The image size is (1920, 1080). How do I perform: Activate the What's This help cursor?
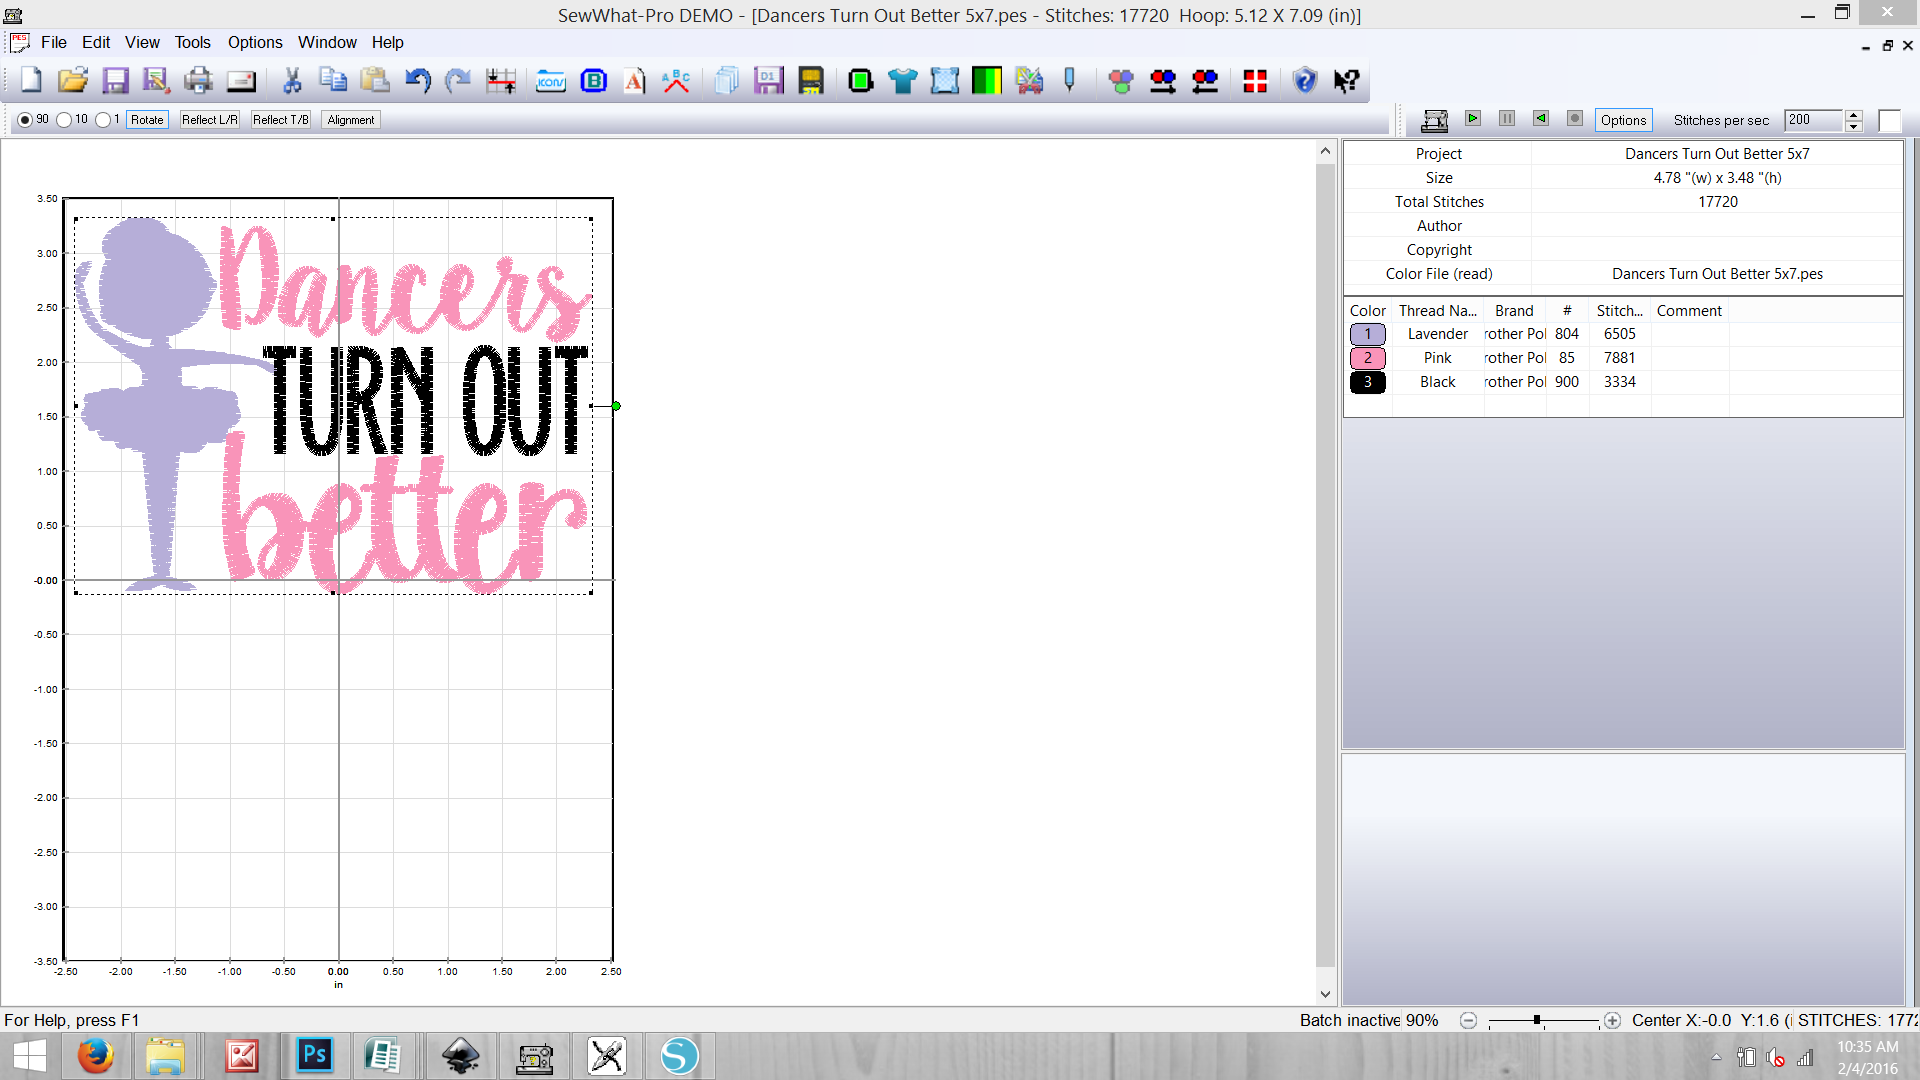pos(1345,80)
